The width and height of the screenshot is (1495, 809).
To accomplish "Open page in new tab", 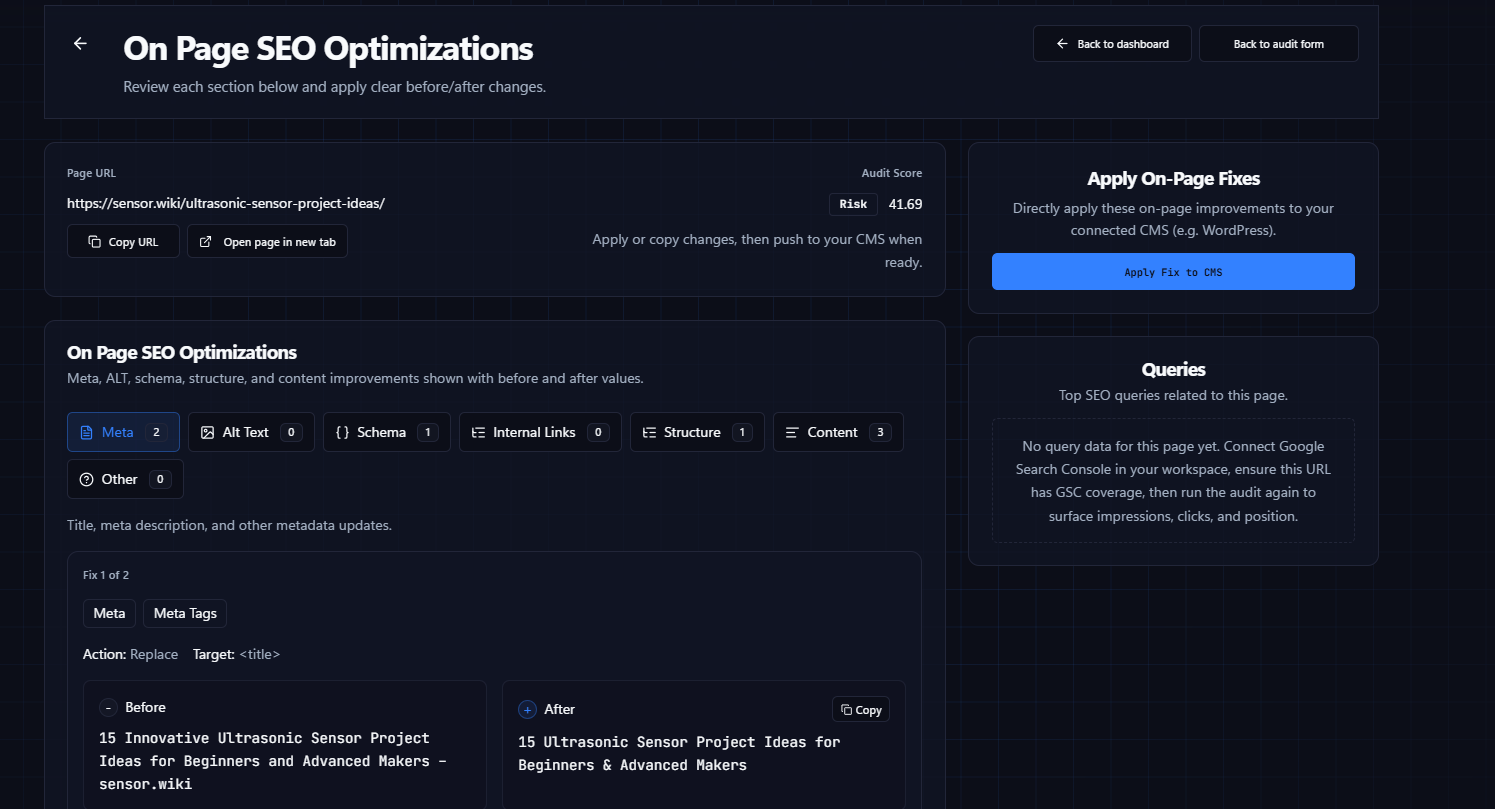I will 267,242.
